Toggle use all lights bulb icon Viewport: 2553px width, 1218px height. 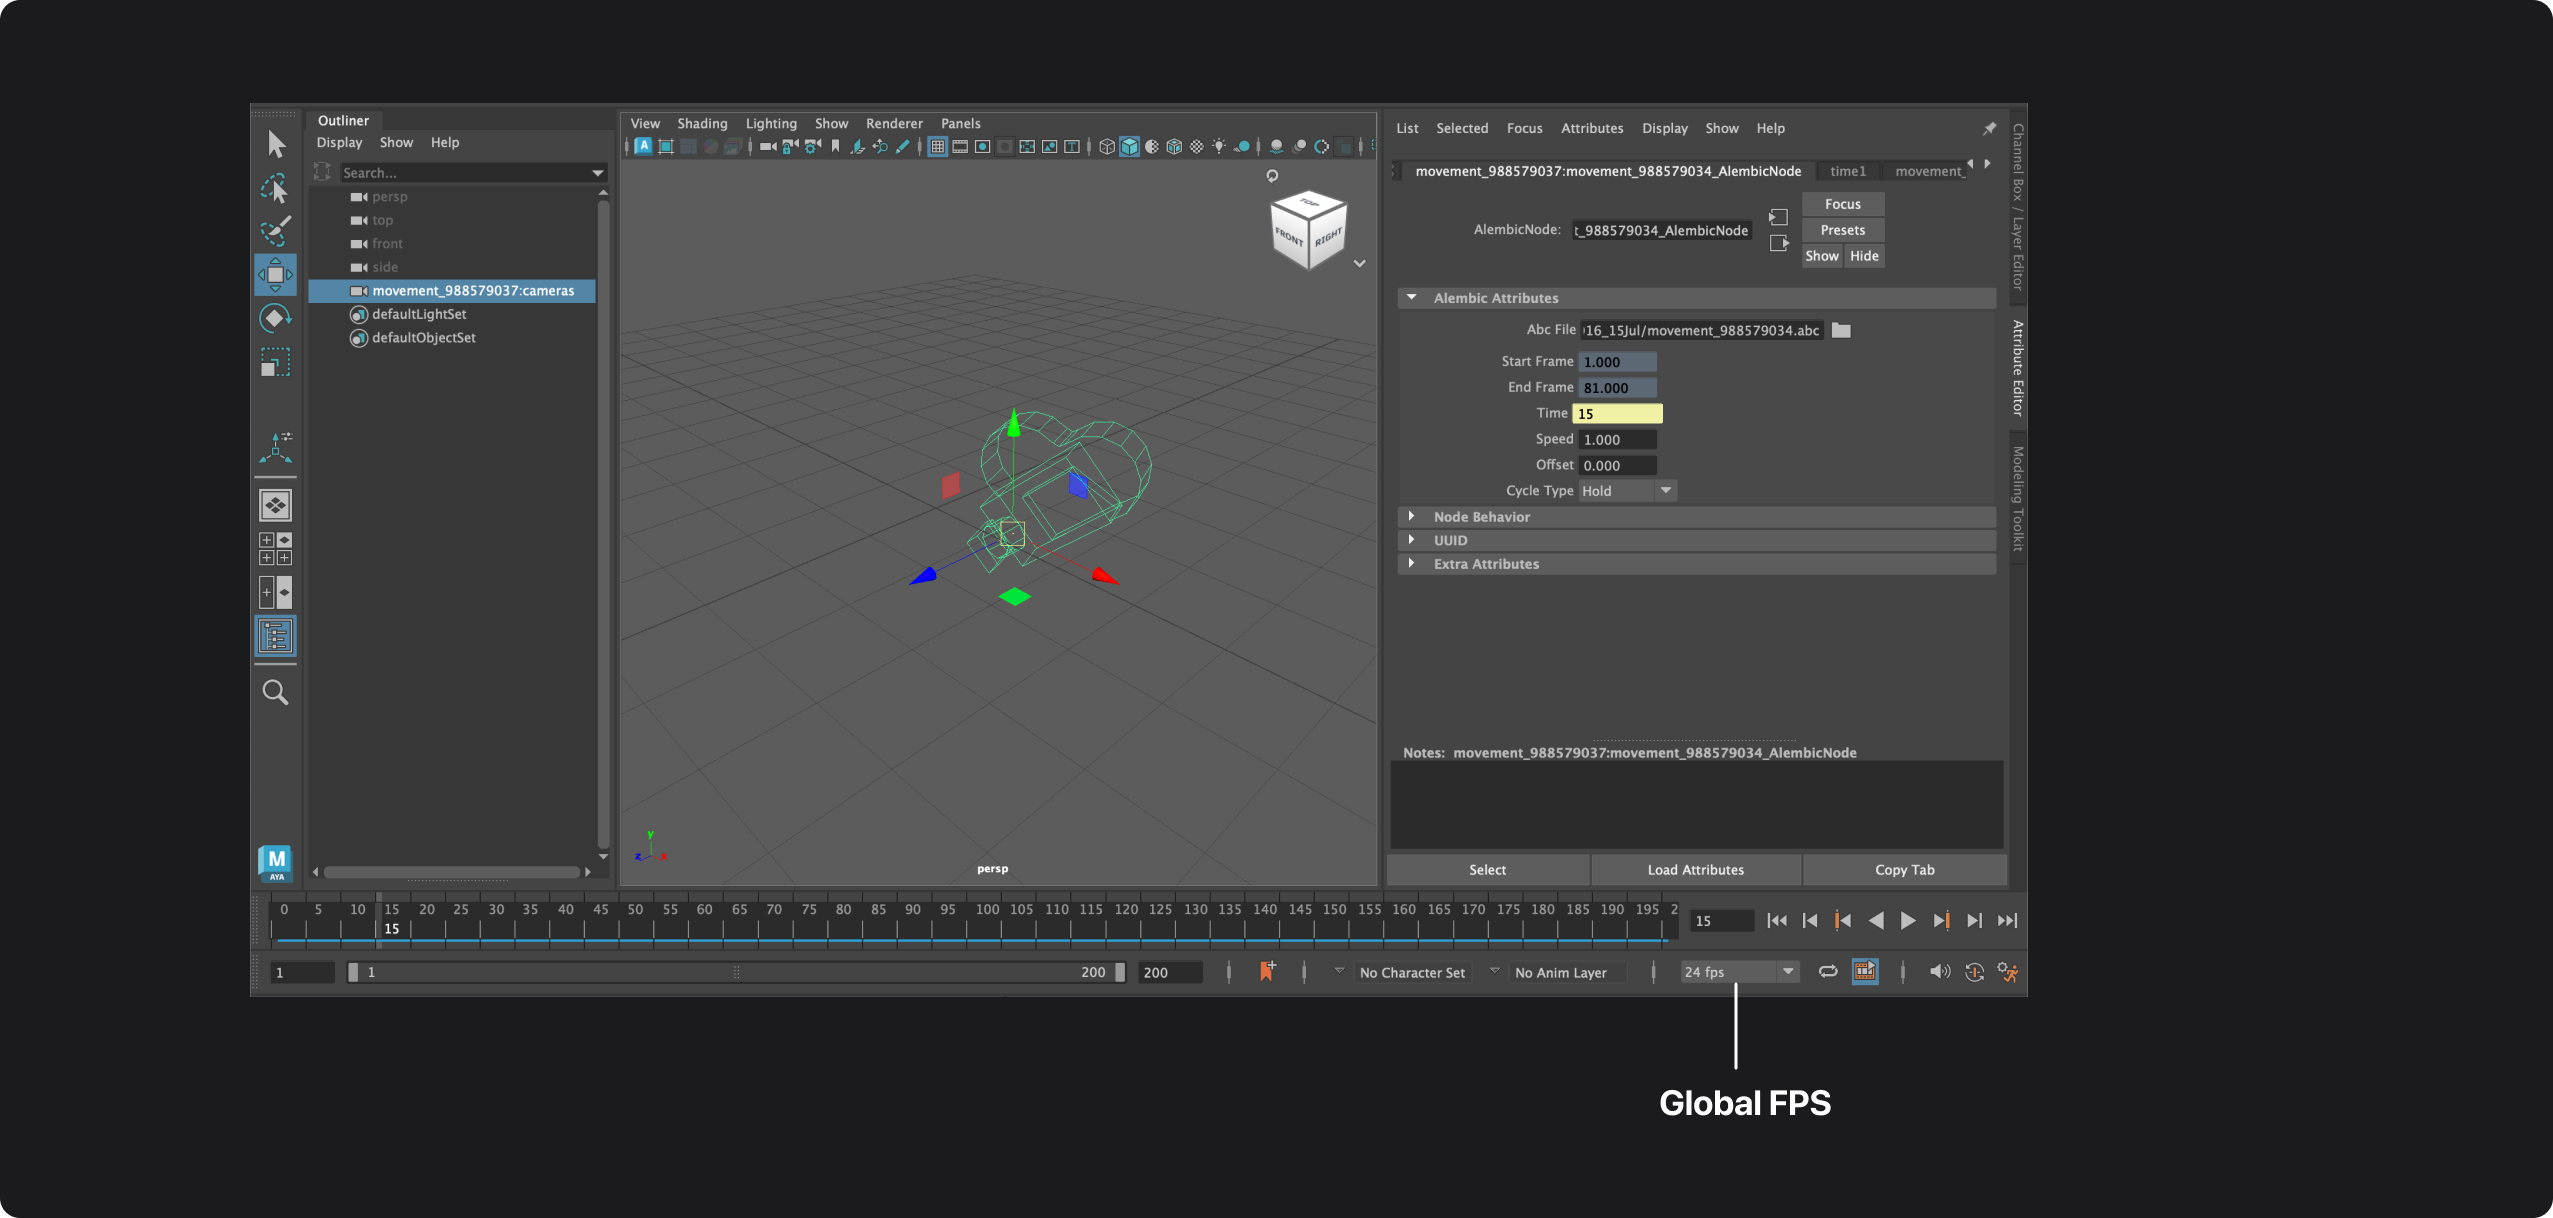click(x=1219, y=147)
